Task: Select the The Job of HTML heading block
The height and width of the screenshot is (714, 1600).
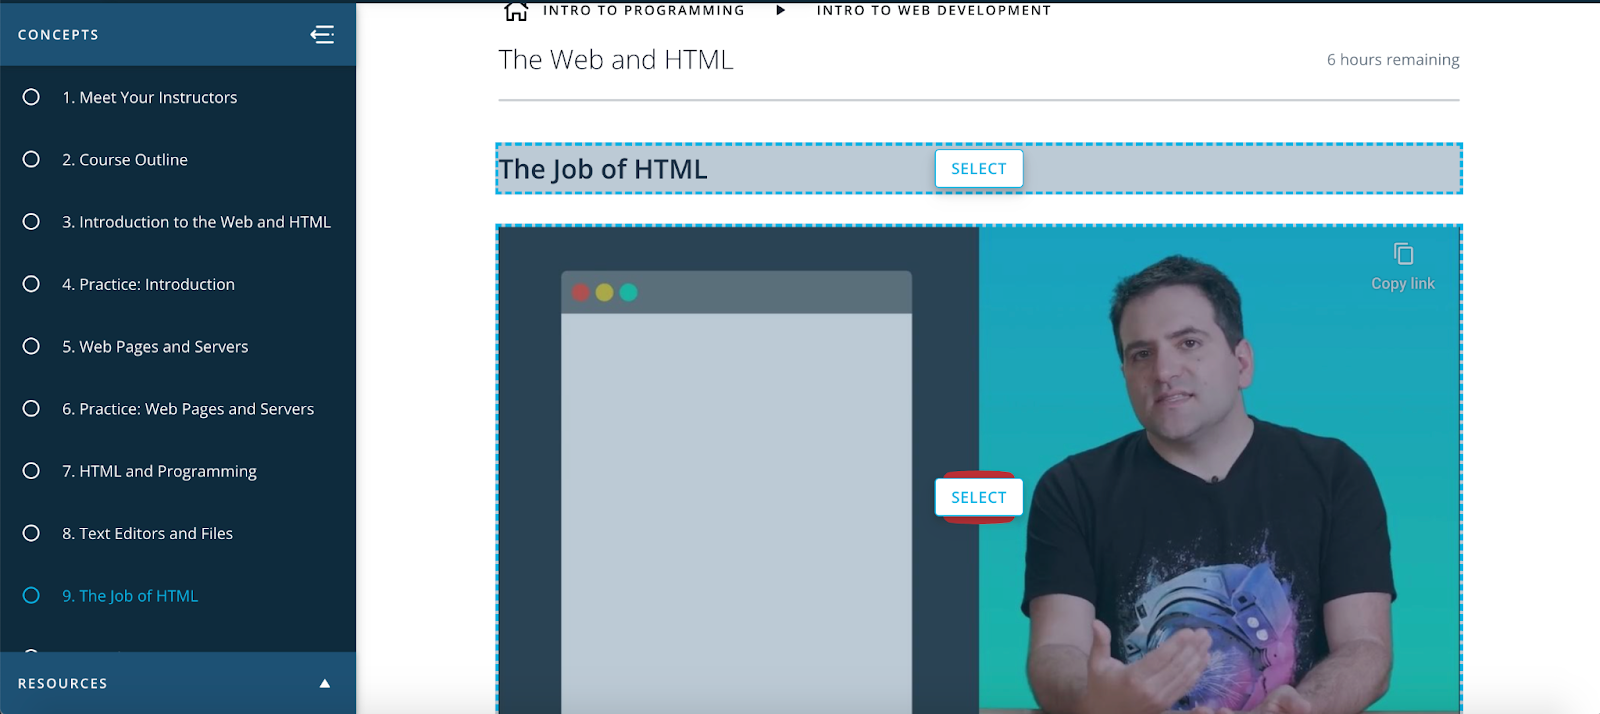Action: click(979, 168)
